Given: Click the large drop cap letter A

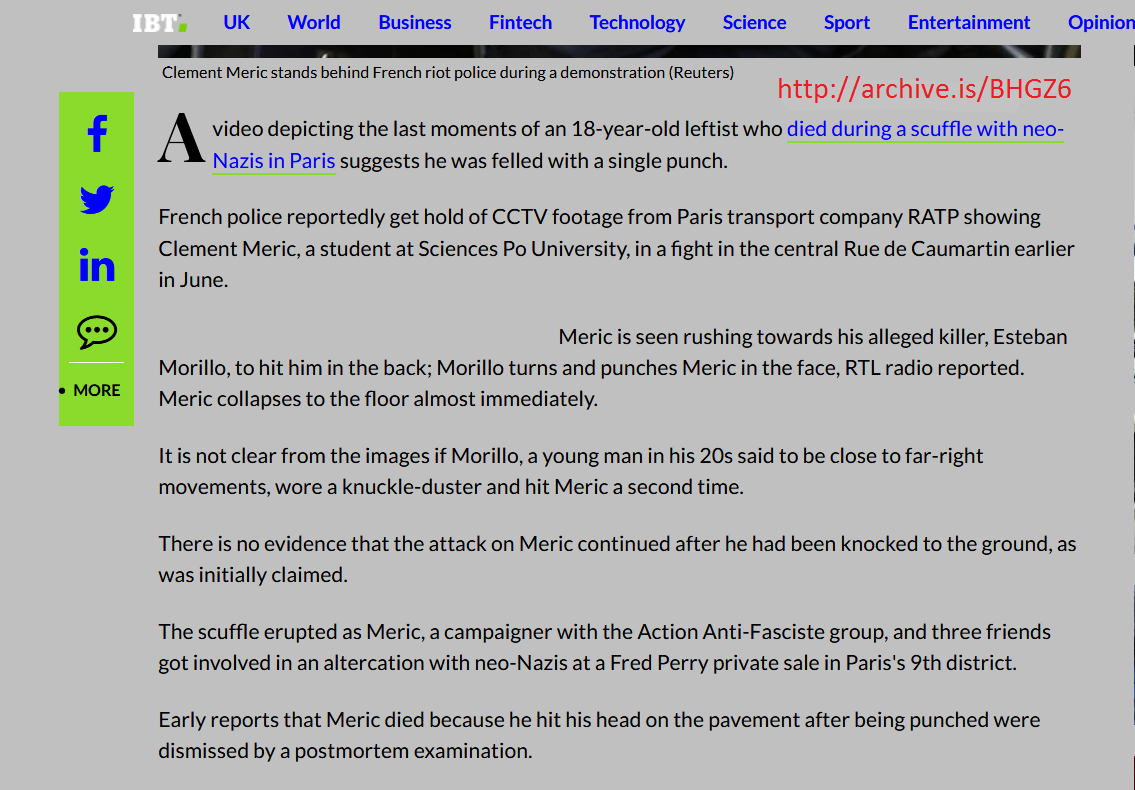Looking at the screenshot, I should click(x=181, y=138).
